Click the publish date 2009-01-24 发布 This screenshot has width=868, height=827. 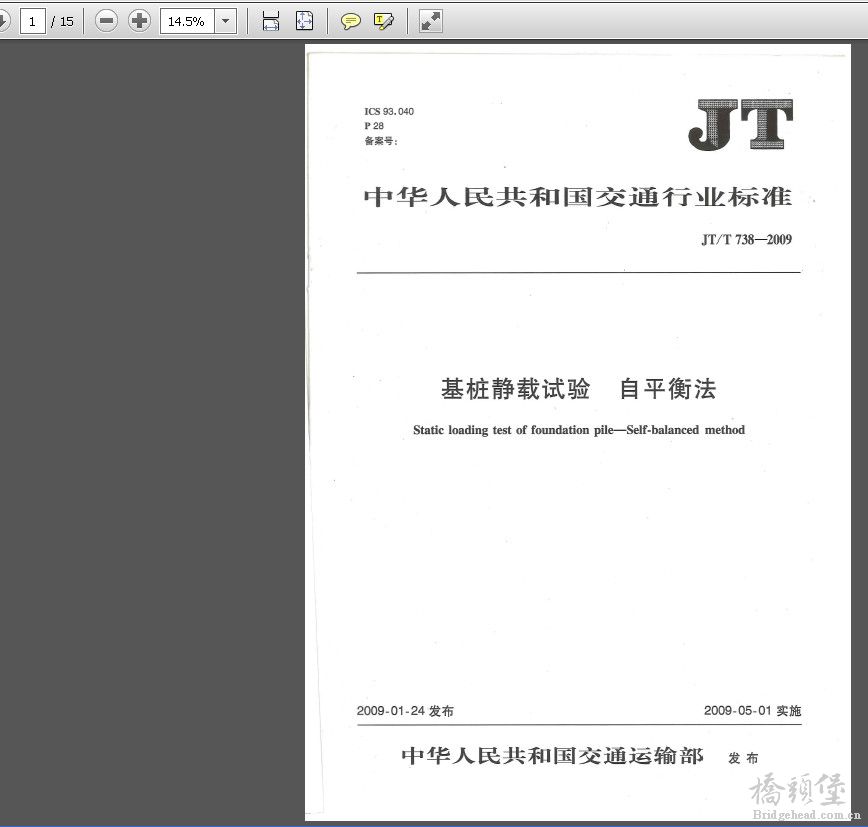pos(405,711)
